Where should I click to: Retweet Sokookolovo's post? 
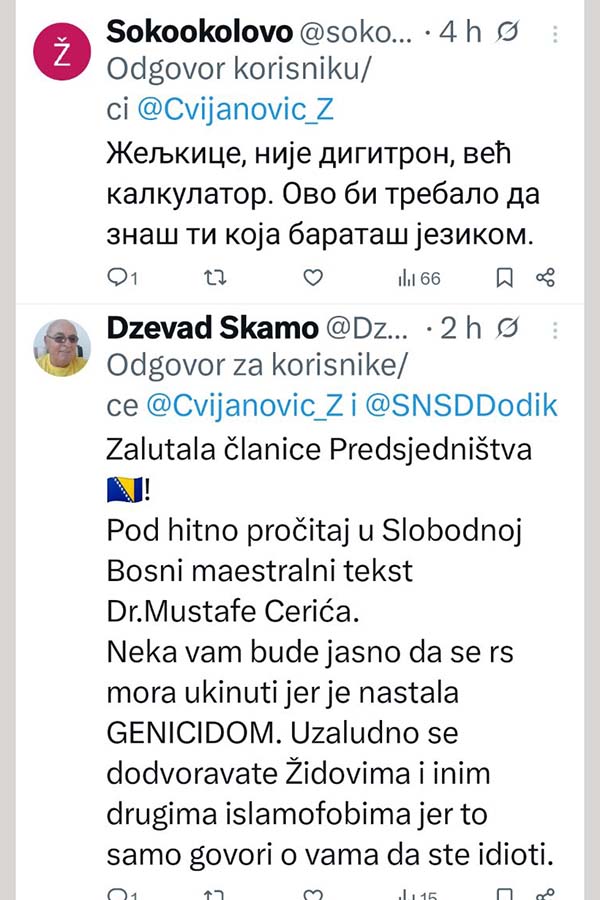[214, 278]
